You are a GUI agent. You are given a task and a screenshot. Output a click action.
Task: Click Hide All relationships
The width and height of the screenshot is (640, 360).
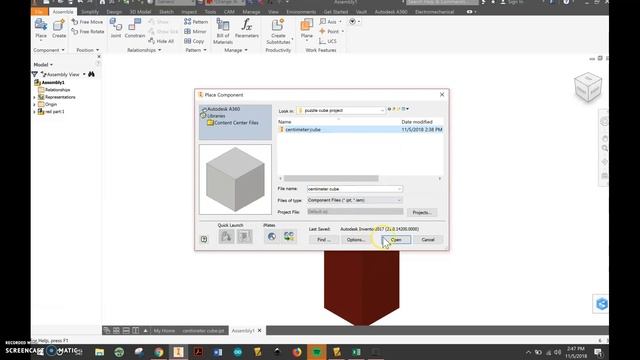click(161, 41)
